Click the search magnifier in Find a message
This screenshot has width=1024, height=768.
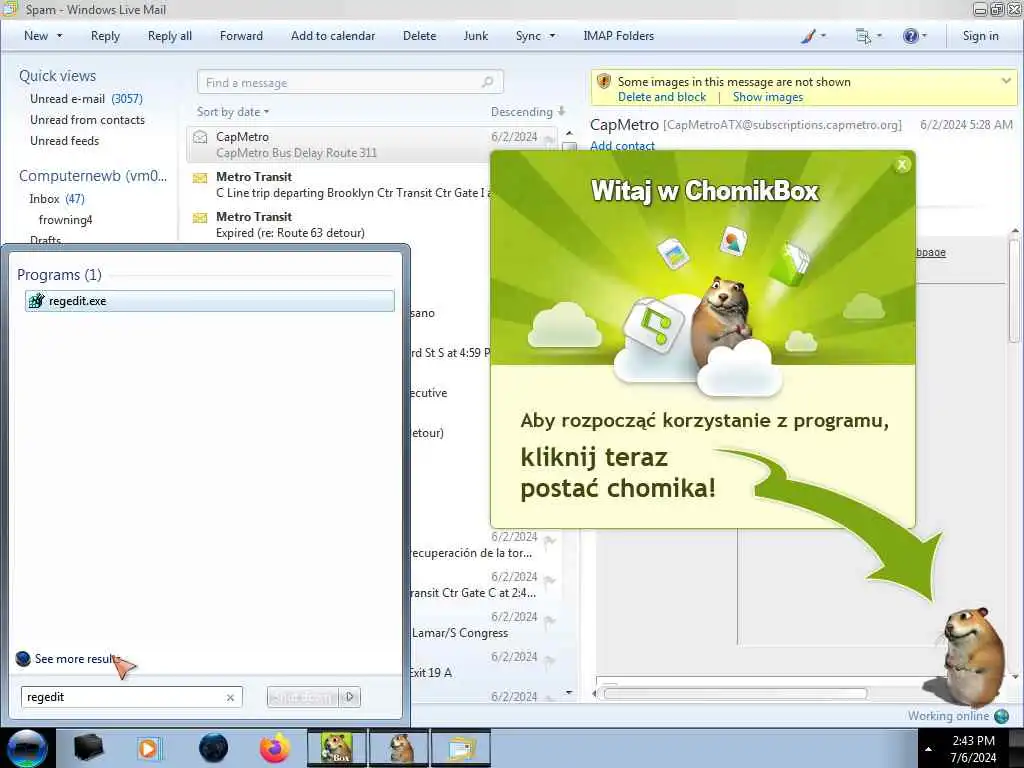tap(487, 82)
